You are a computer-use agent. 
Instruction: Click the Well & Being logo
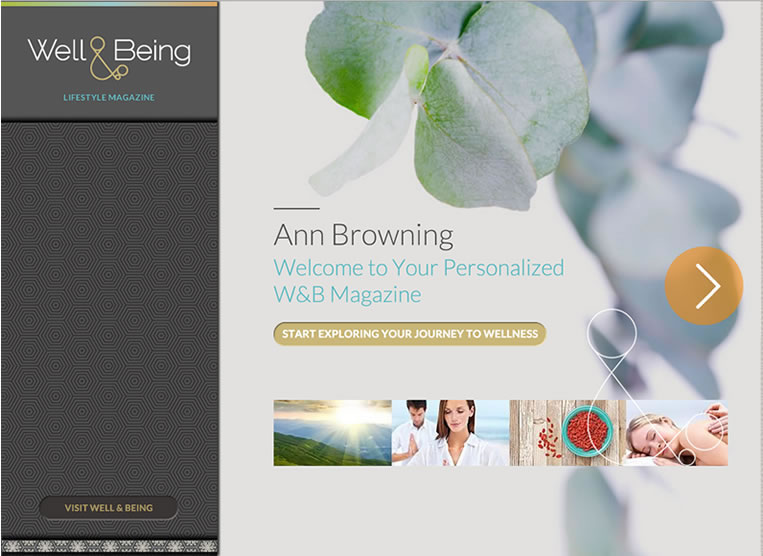(x=109, y=57)
